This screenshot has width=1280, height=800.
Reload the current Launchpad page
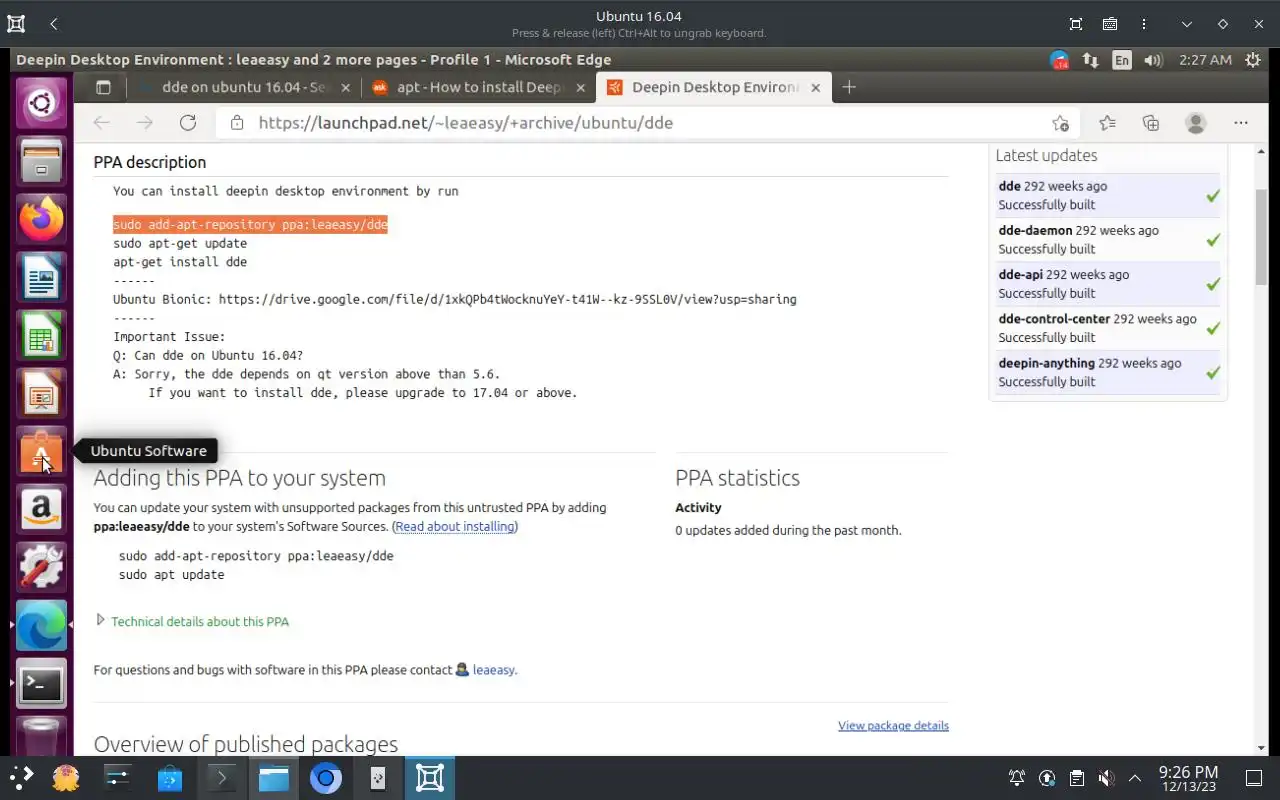point(188,123)
